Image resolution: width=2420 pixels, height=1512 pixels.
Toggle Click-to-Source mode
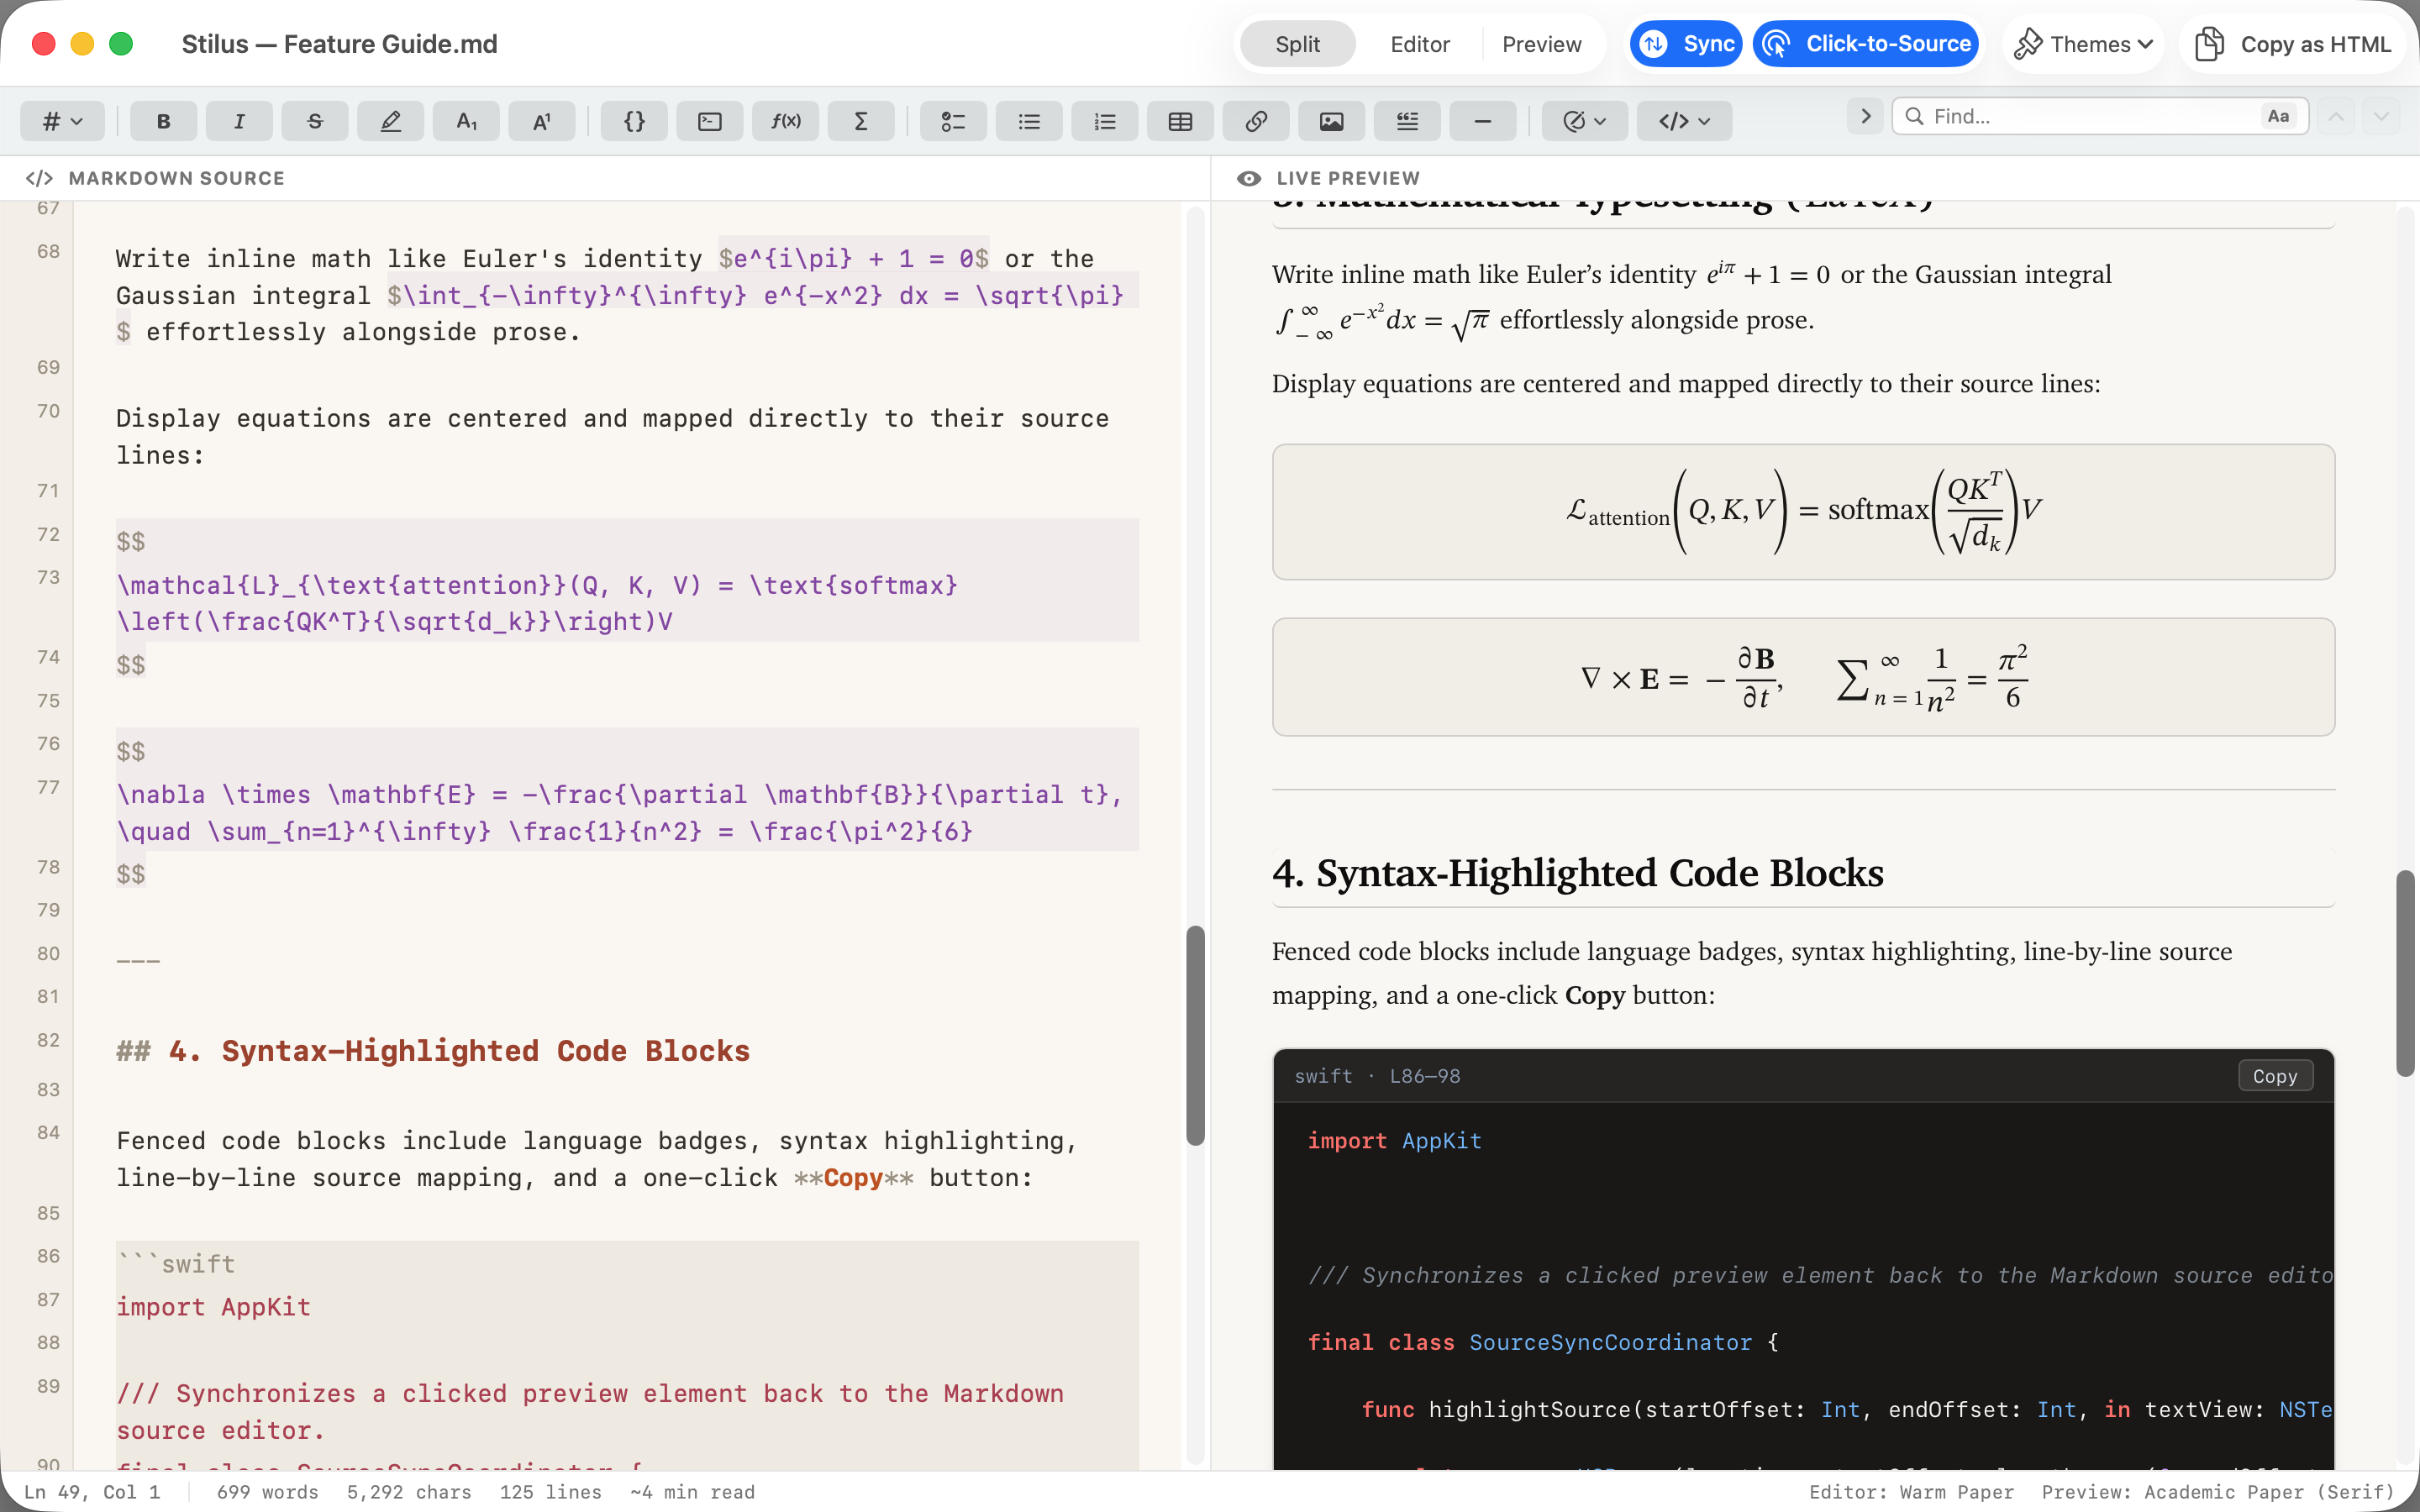click(x=1866, y=44)
